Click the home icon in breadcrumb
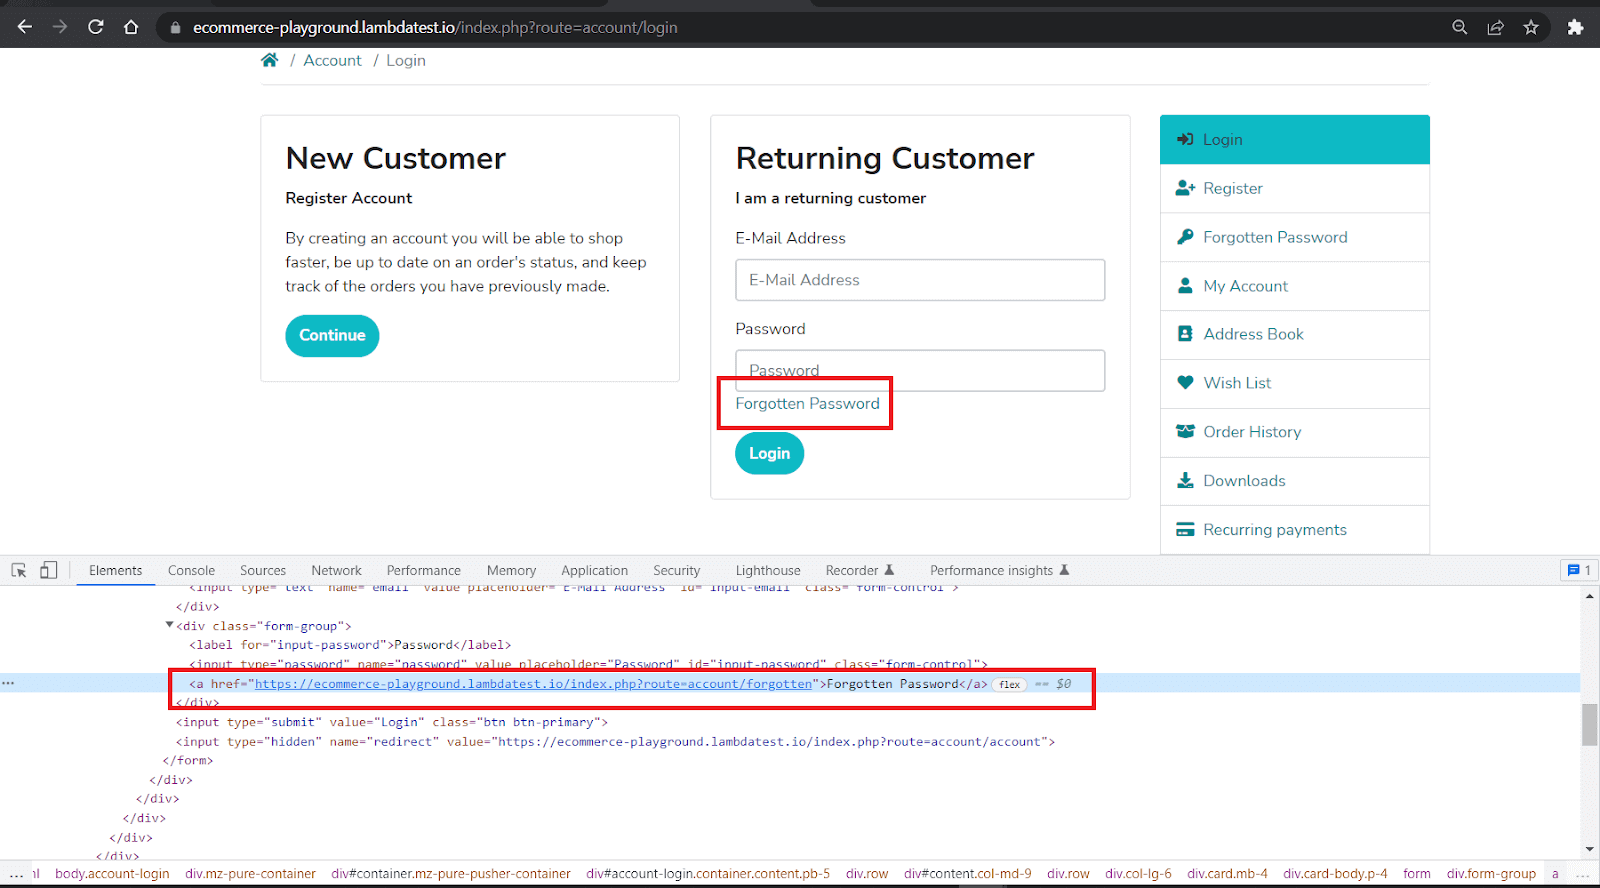This screenshot has height=888, width=1600. [x=269, y=60]
